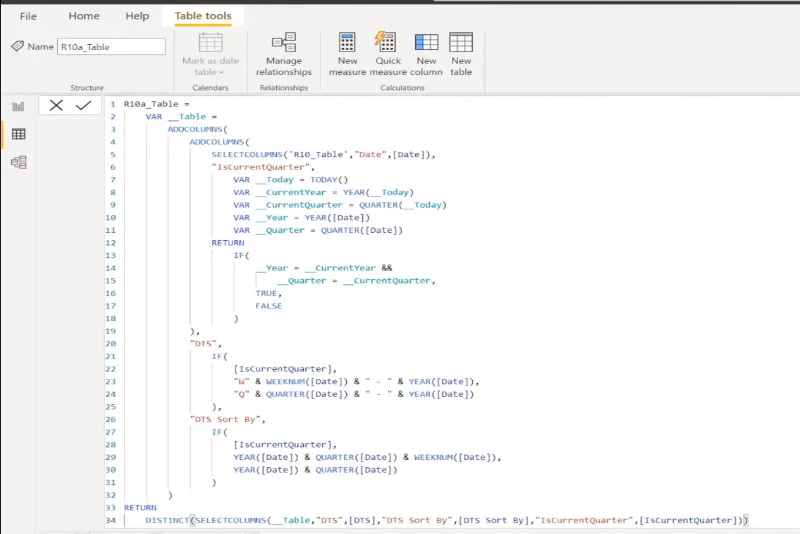The width and height of the screenshot is (800, 534).
Task: Add a New column
Action: (x=426, y=55)
